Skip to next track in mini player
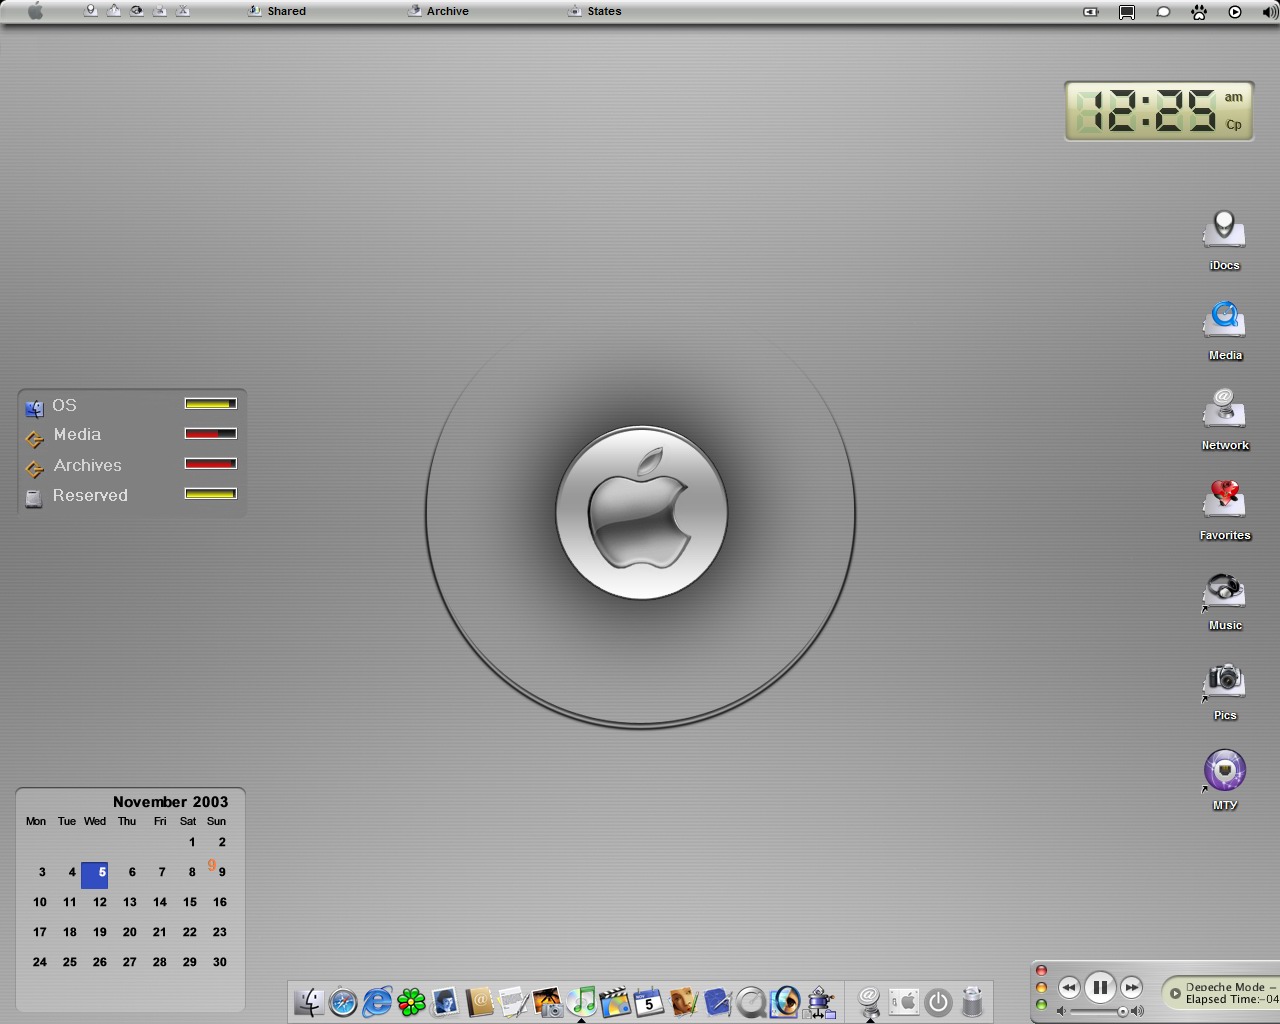This screenshot has height=1024, width=1280. pyautogui.click(x=1132, y=988)
